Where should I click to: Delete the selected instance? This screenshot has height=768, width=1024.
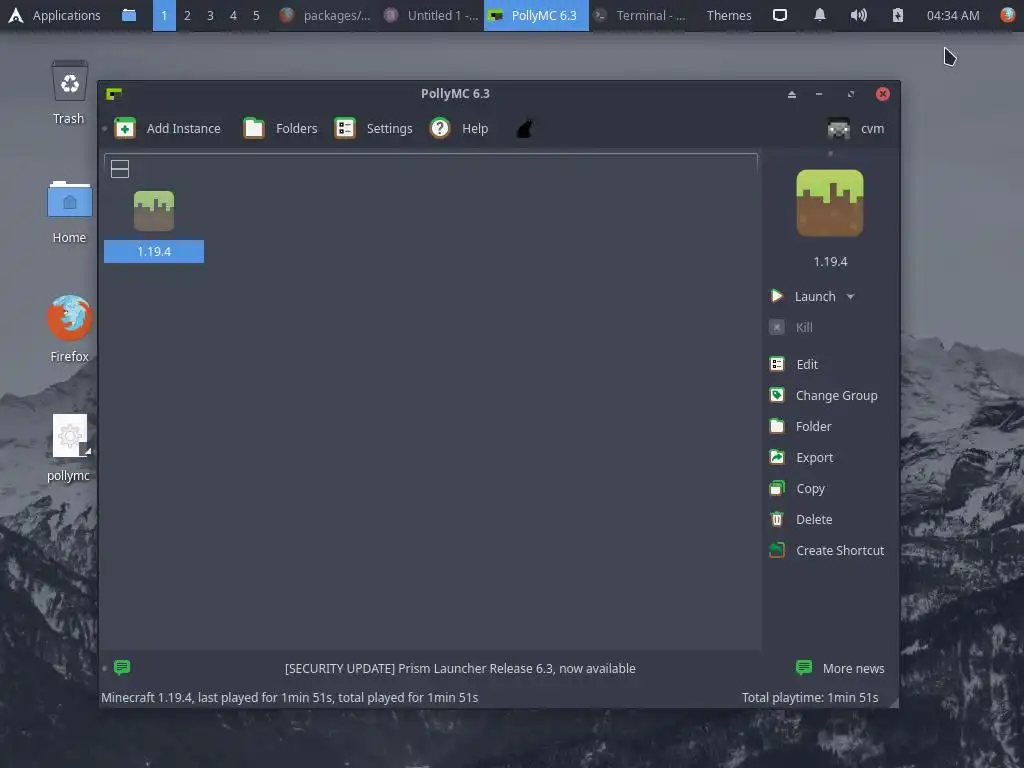(x=801, y=519)
